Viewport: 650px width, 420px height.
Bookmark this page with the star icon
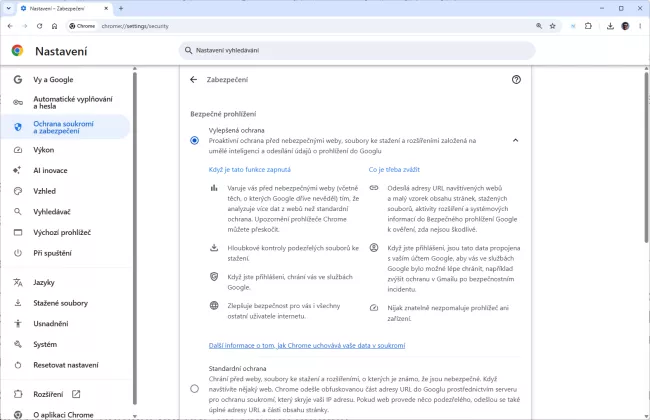(x=553, y=26)
